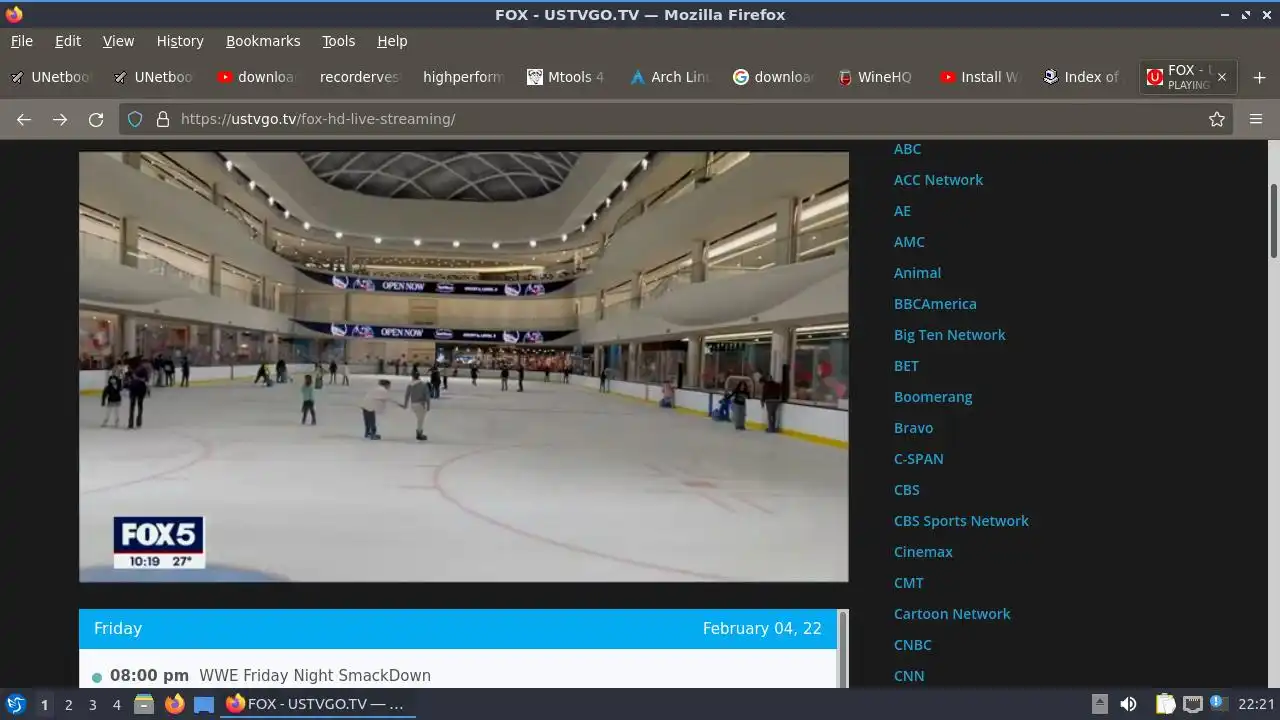Expand hidden tray icons arrow
Image resolution: width=1280 pixels, height=720 pixels.
tap(1099, 704)
